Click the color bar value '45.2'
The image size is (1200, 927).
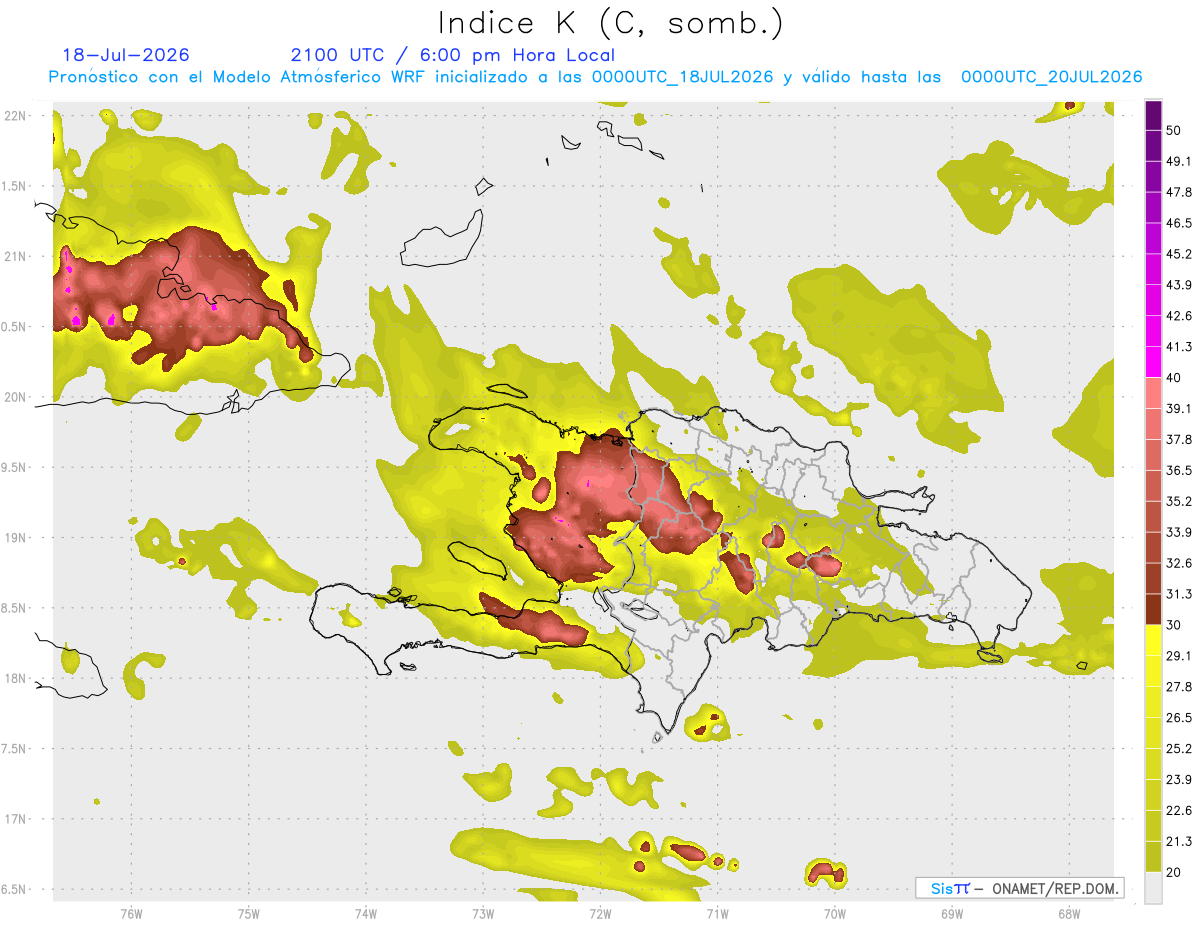pyautogui.click(x=1180, y=255)
